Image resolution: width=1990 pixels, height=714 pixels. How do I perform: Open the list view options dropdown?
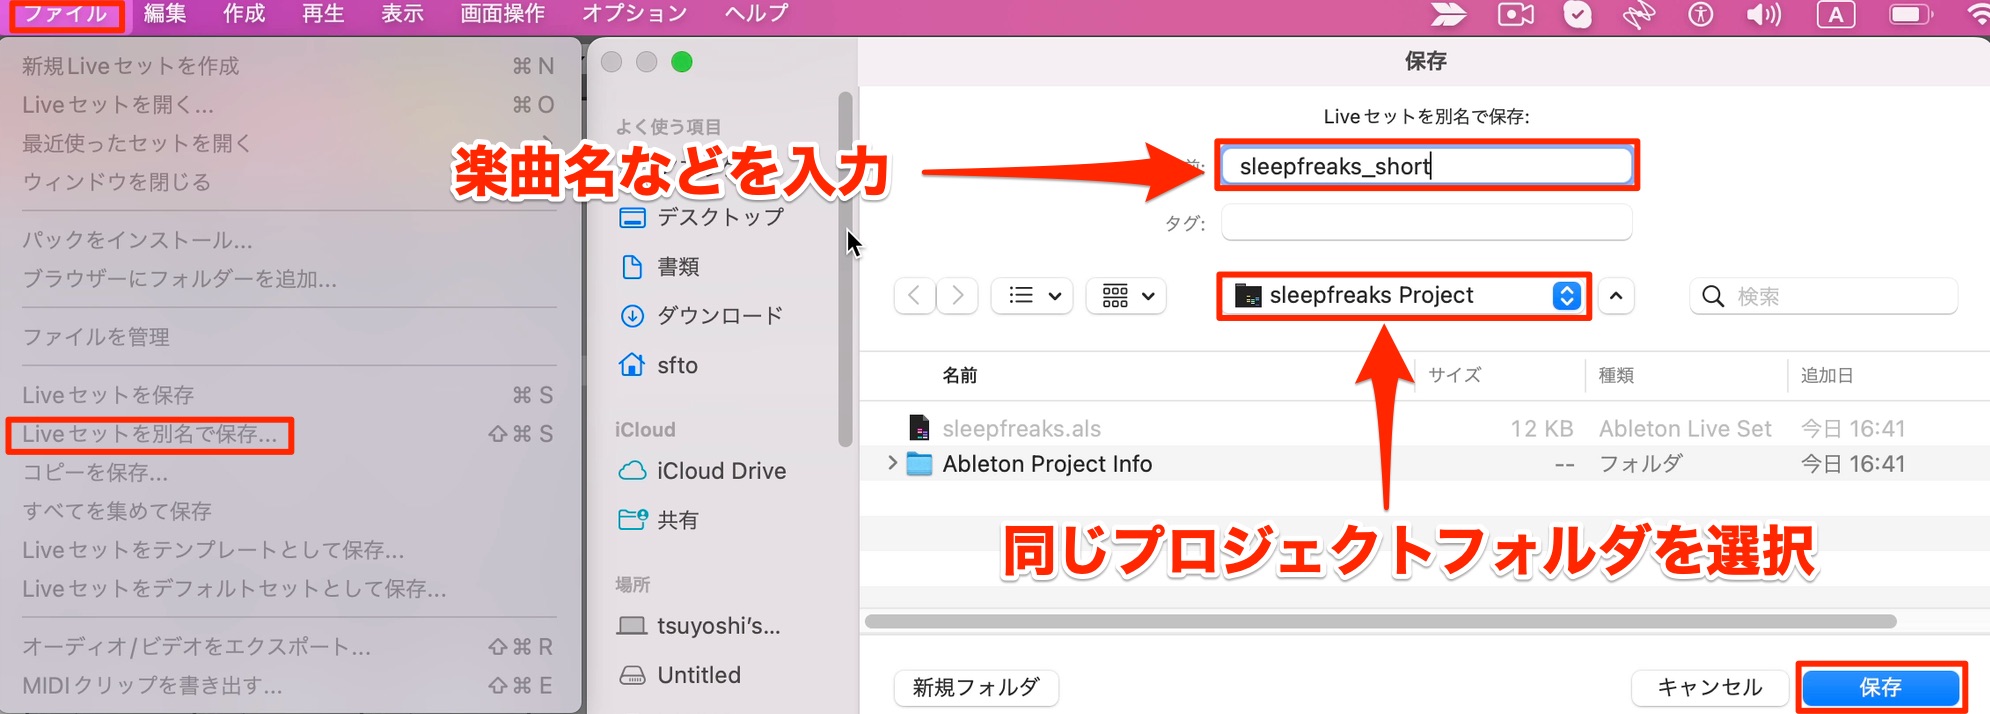click(1032, 296)
